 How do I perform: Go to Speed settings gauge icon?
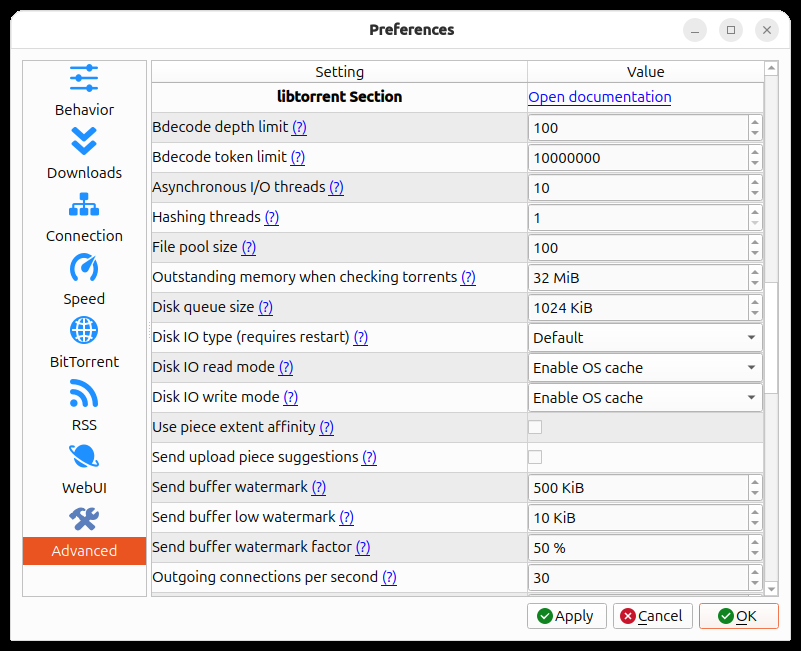84,267
